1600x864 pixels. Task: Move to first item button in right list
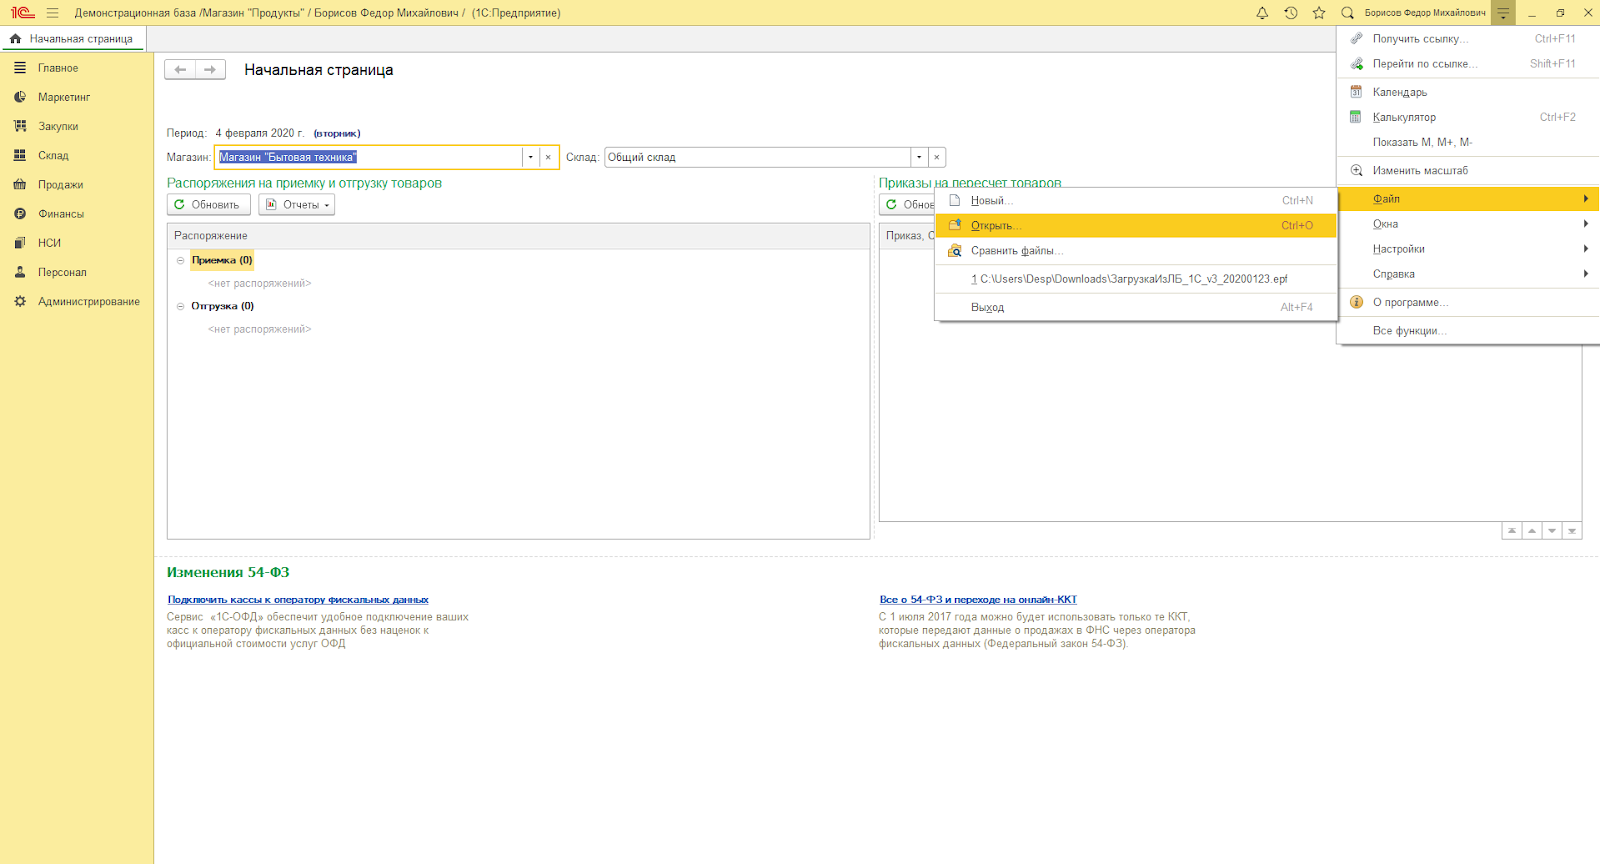(1512, 531)
